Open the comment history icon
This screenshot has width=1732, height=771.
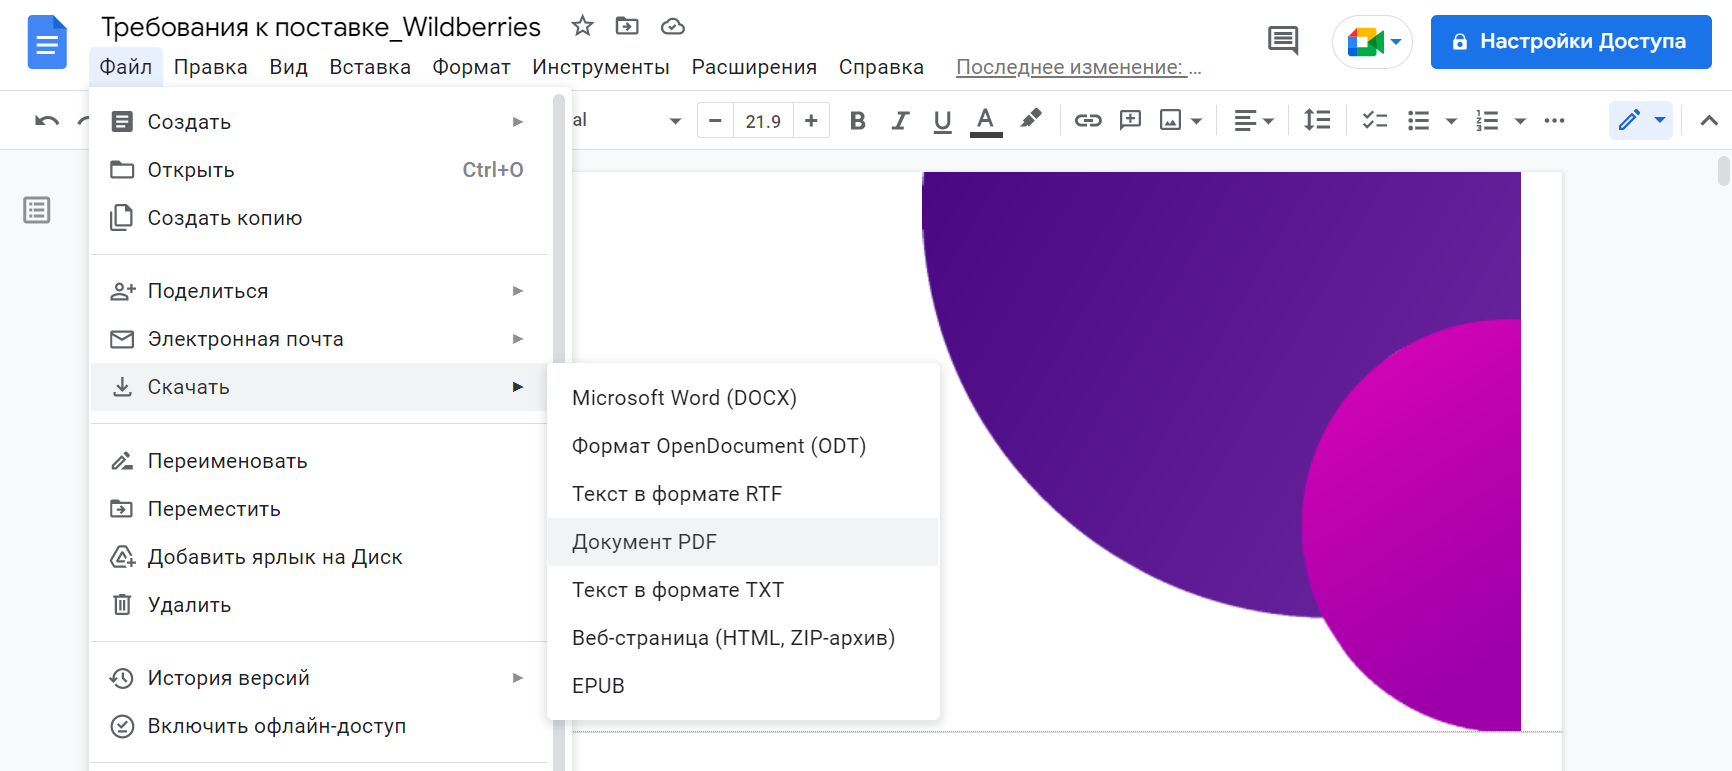[x=1283, y=41]
